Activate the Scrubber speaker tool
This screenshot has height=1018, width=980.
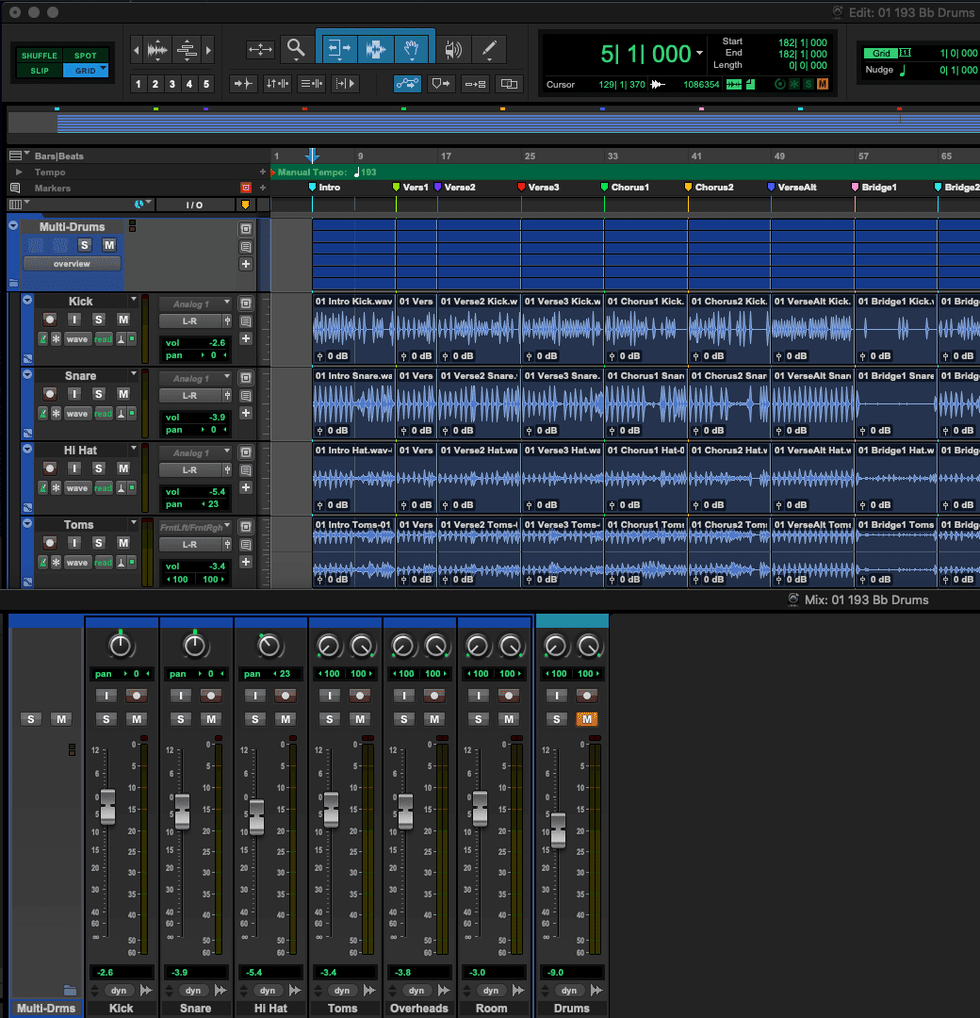(453, 48)
